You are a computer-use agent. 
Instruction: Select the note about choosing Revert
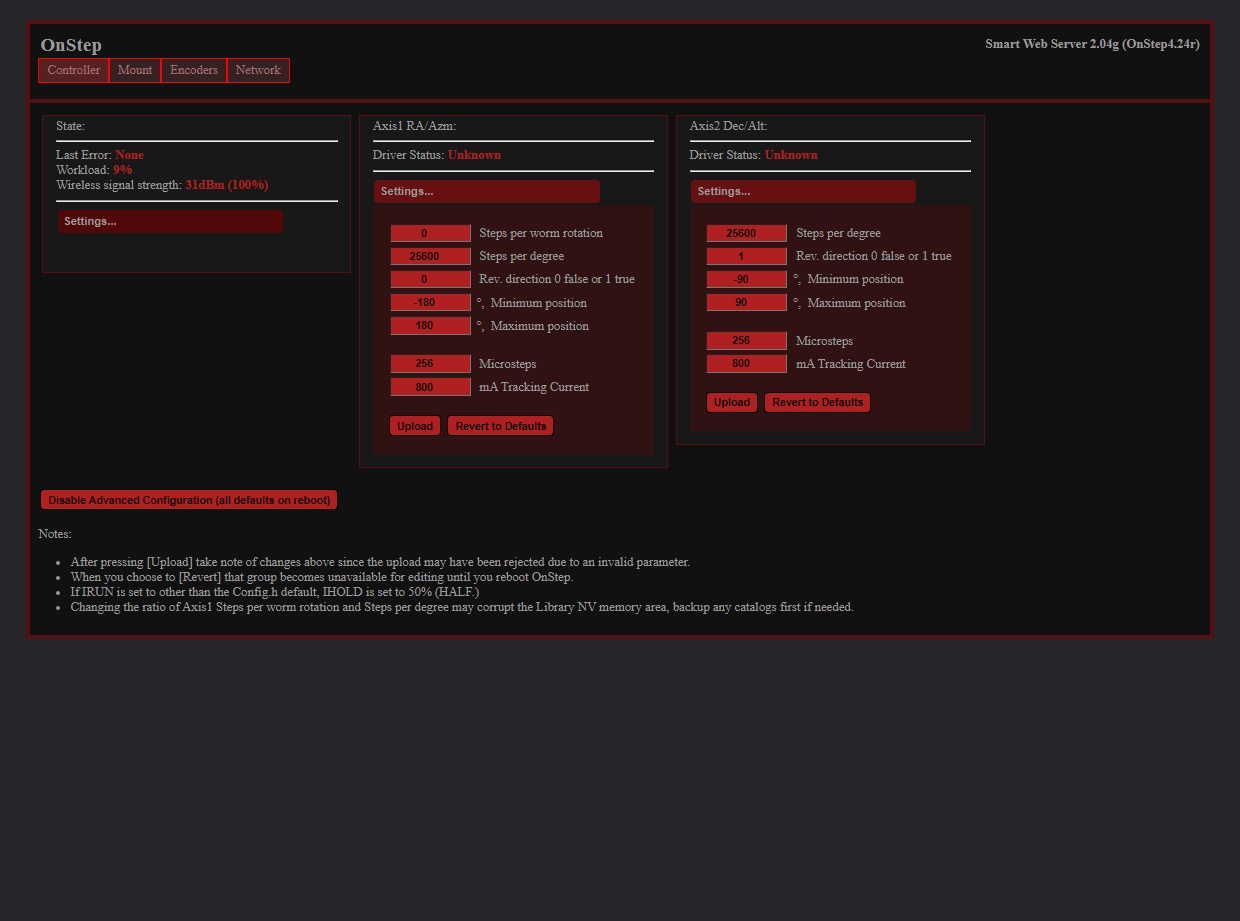[321, 577]
